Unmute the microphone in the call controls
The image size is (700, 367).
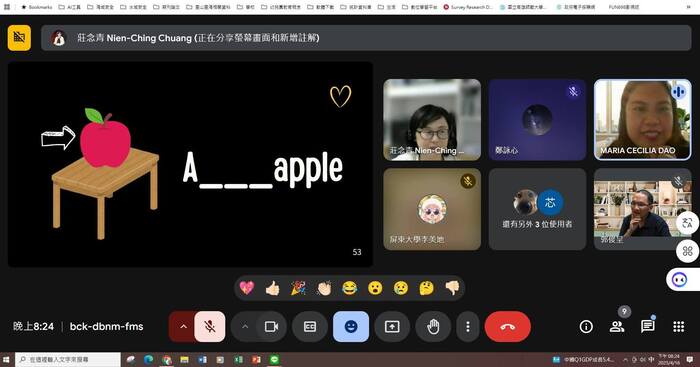coord(210,327)
